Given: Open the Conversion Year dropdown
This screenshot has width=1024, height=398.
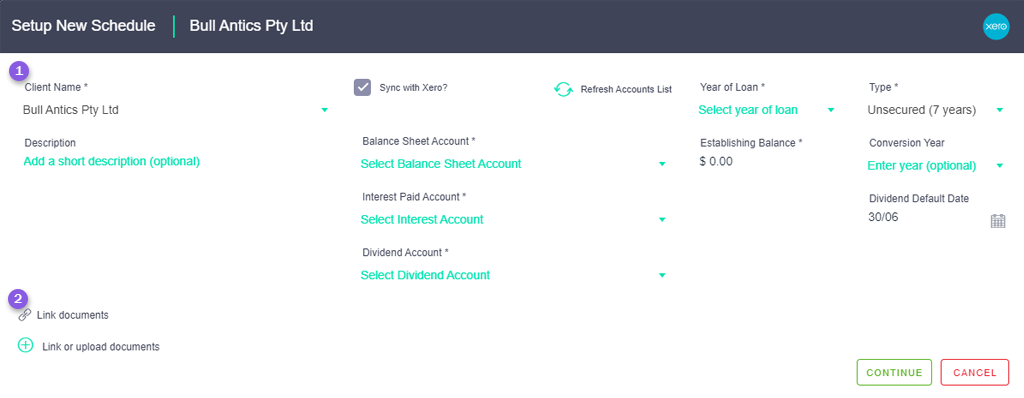Looking at the screenshot, I should 936,165.
